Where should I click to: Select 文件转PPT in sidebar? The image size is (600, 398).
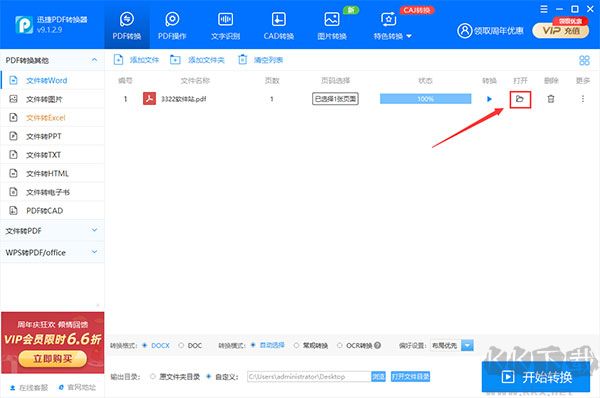(52, 136)
